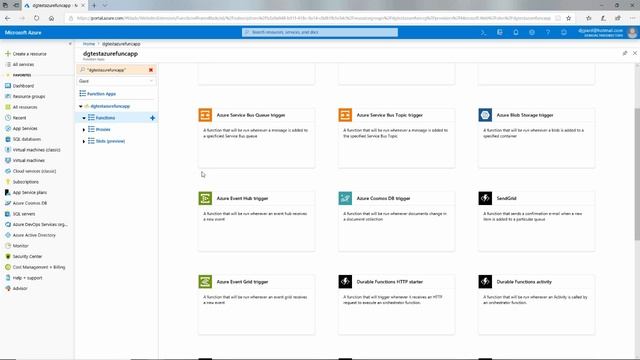Select the Azure Service Bus Topic trigger template
Viewport: 640px width, 360px height.
pyautogui.click(x=396, y=138)
